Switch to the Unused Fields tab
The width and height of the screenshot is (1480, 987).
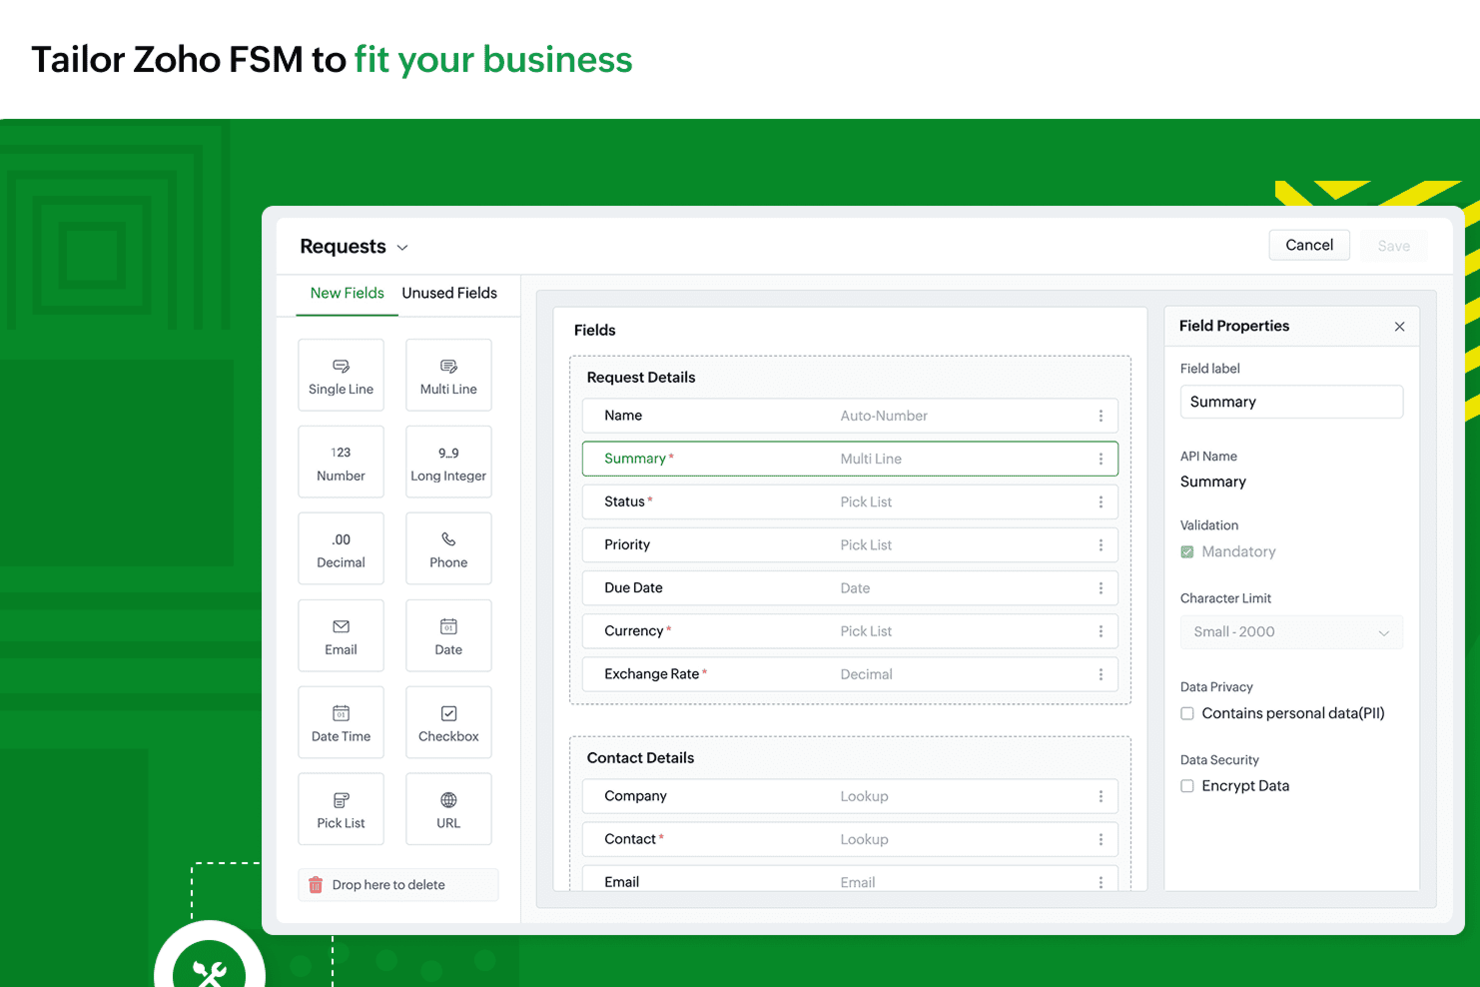tap(449, 293)
